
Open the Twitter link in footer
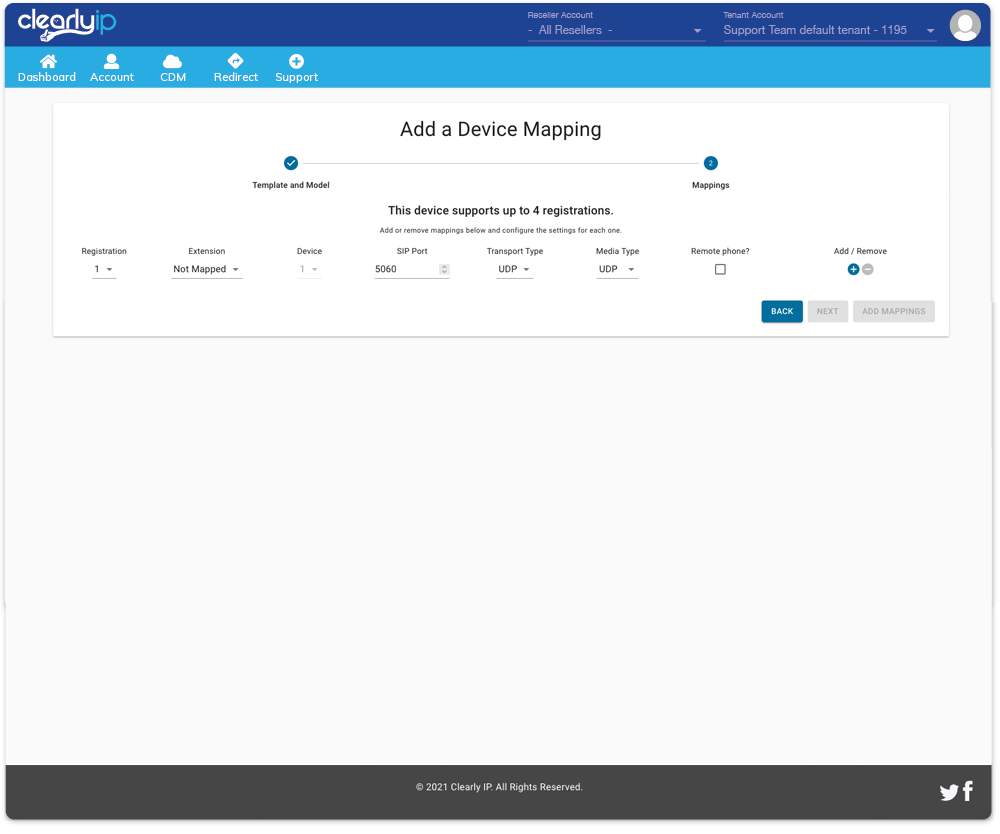coord(949,793)
